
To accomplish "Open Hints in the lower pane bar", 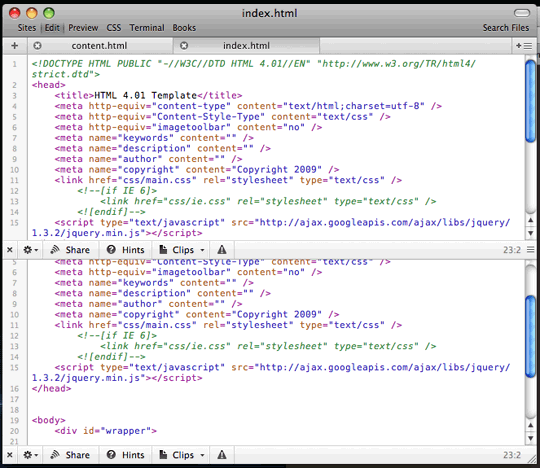I will click(x=125, y=455).
